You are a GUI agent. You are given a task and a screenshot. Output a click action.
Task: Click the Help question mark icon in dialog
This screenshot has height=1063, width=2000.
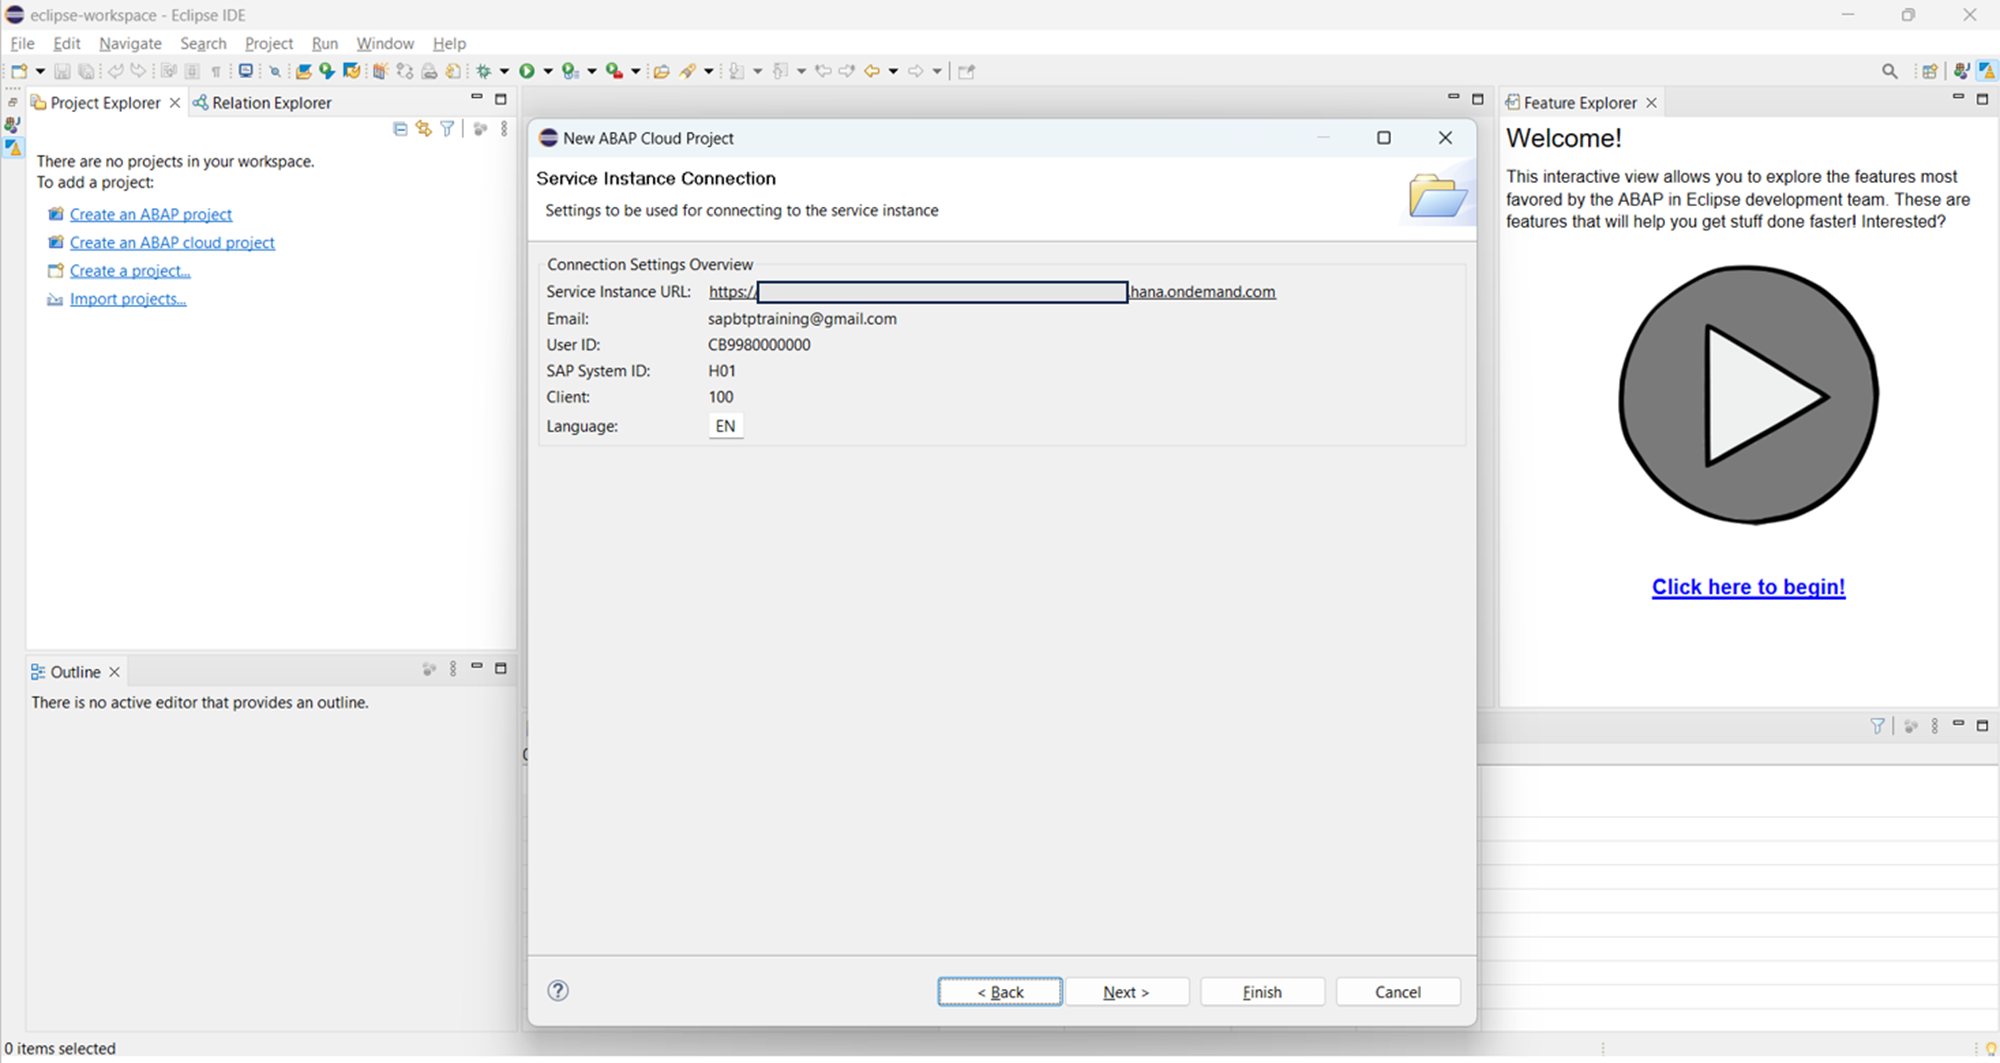point(558,990)
